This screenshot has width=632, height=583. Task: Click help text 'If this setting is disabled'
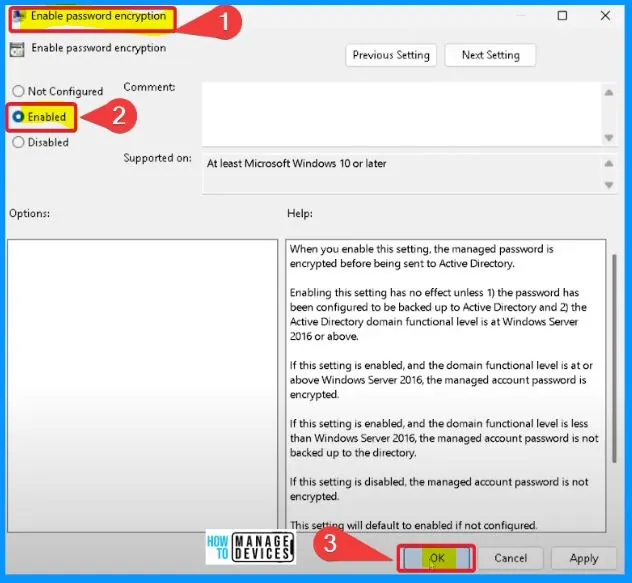tap(347, 482)
